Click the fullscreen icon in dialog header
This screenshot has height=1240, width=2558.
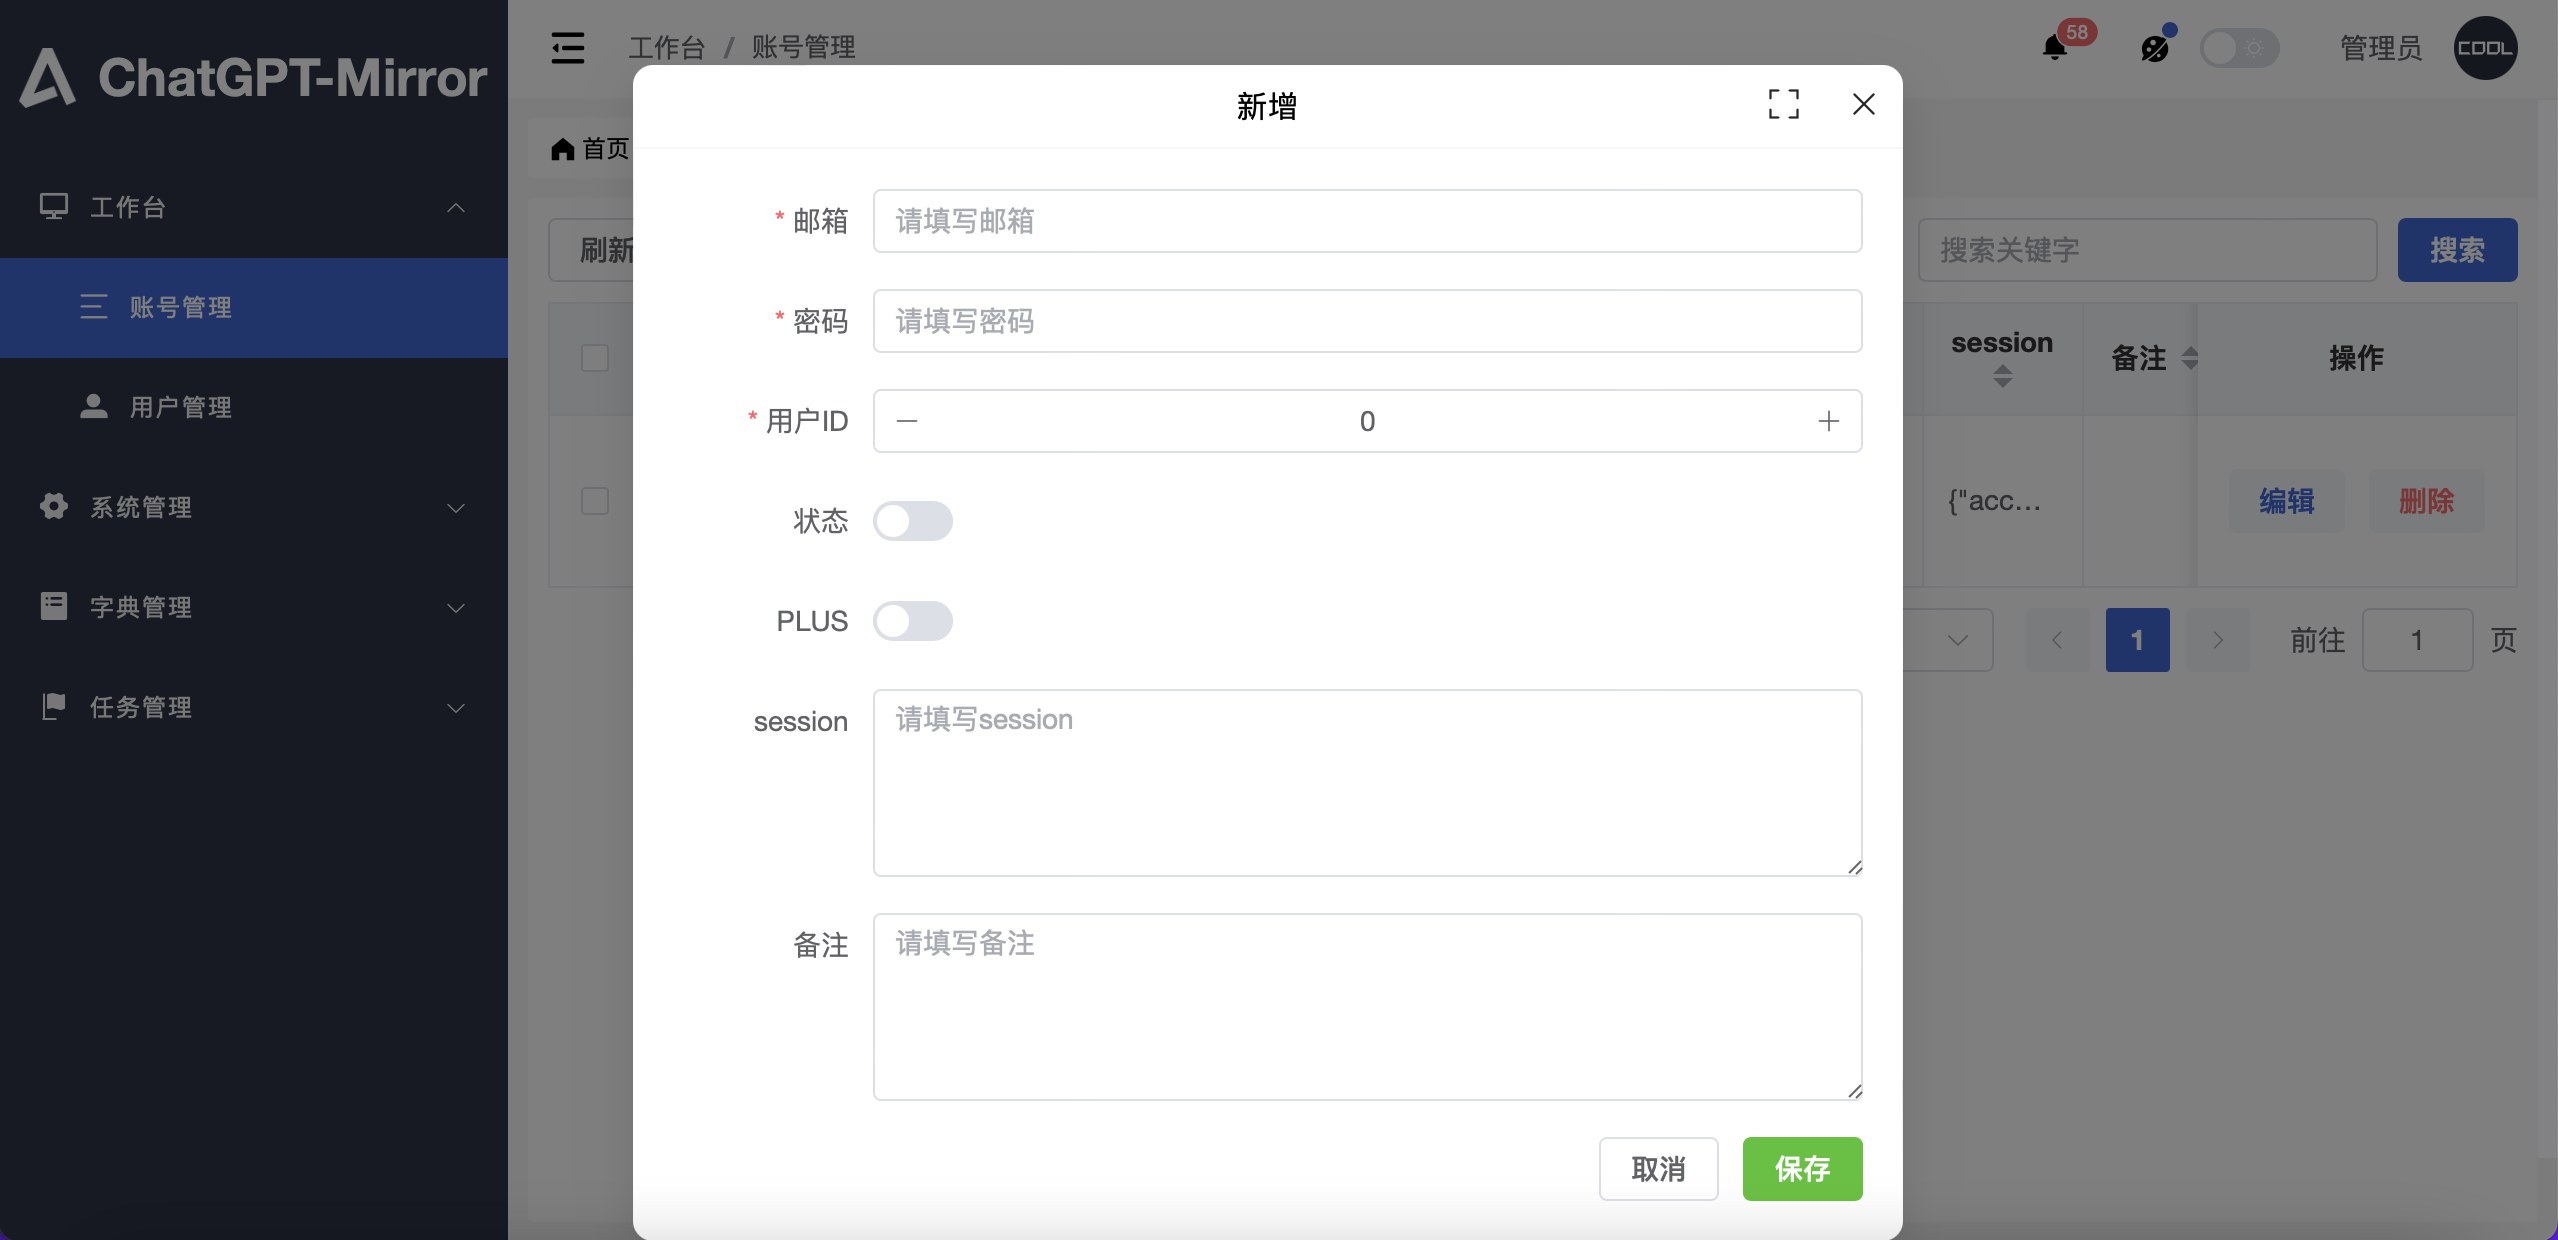coord(1783,104)
